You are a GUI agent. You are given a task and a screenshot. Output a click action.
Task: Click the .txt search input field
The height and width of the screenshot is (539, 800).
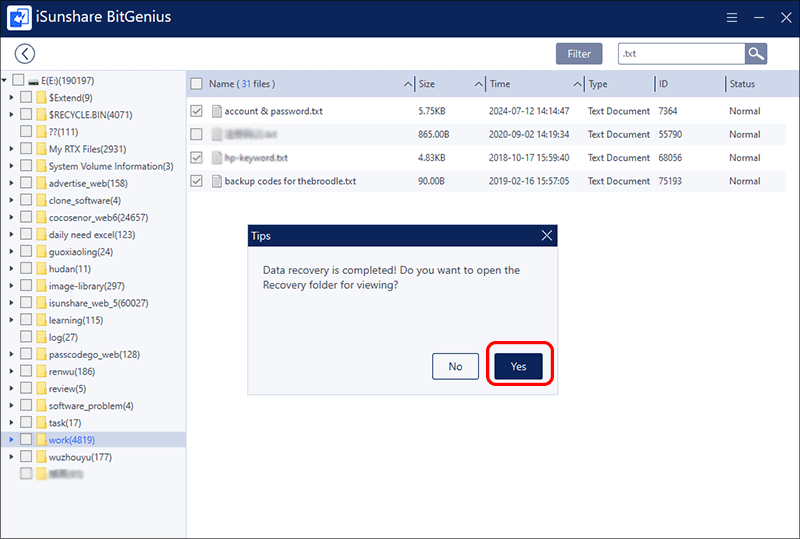(x=680, y=54)
